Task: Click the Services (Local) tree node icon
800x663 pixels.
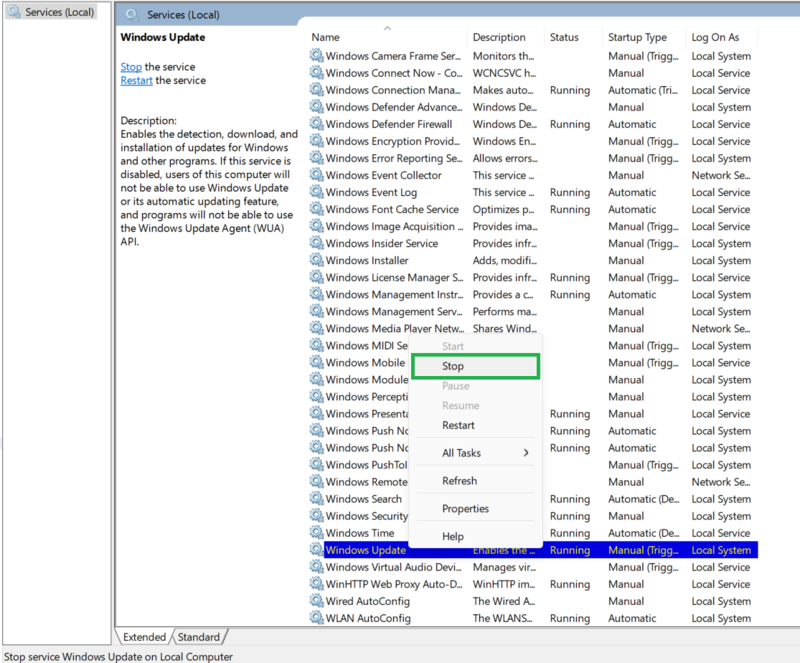Action: 14,12
